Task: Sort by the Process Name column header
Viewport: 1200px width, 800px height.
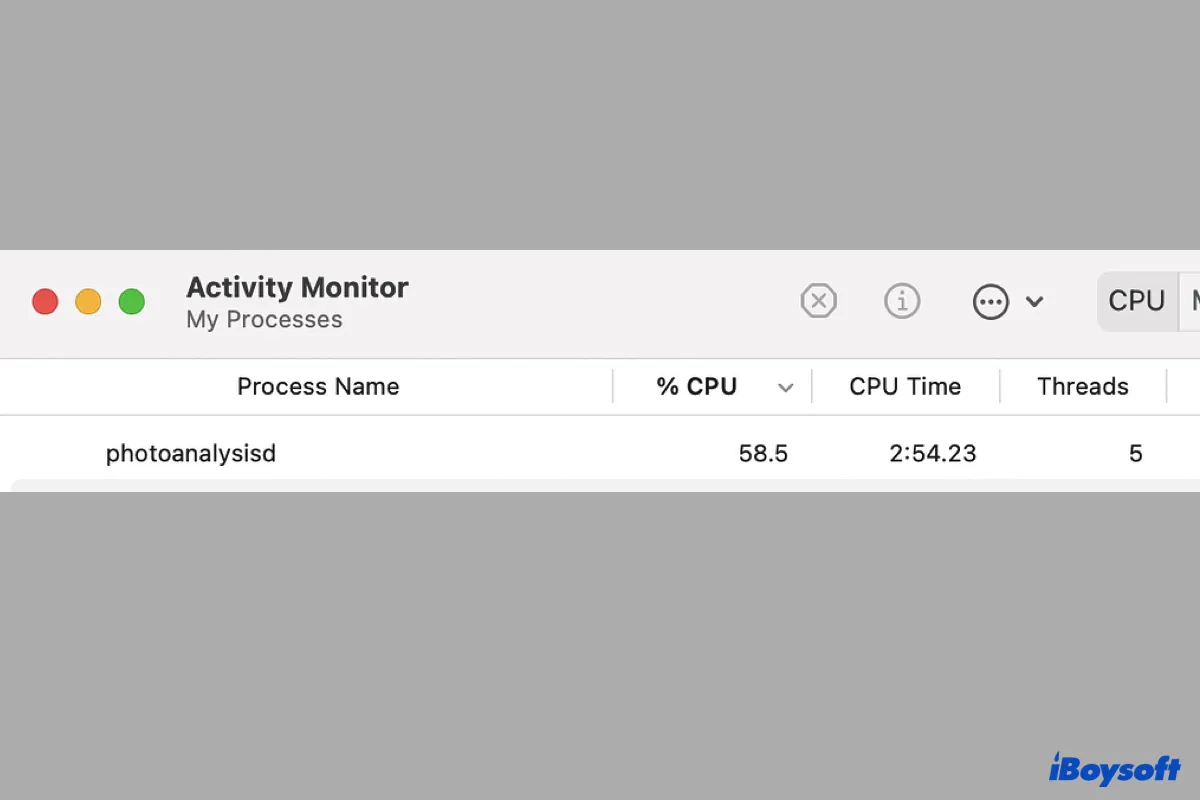Action: [x=318, y=387]
